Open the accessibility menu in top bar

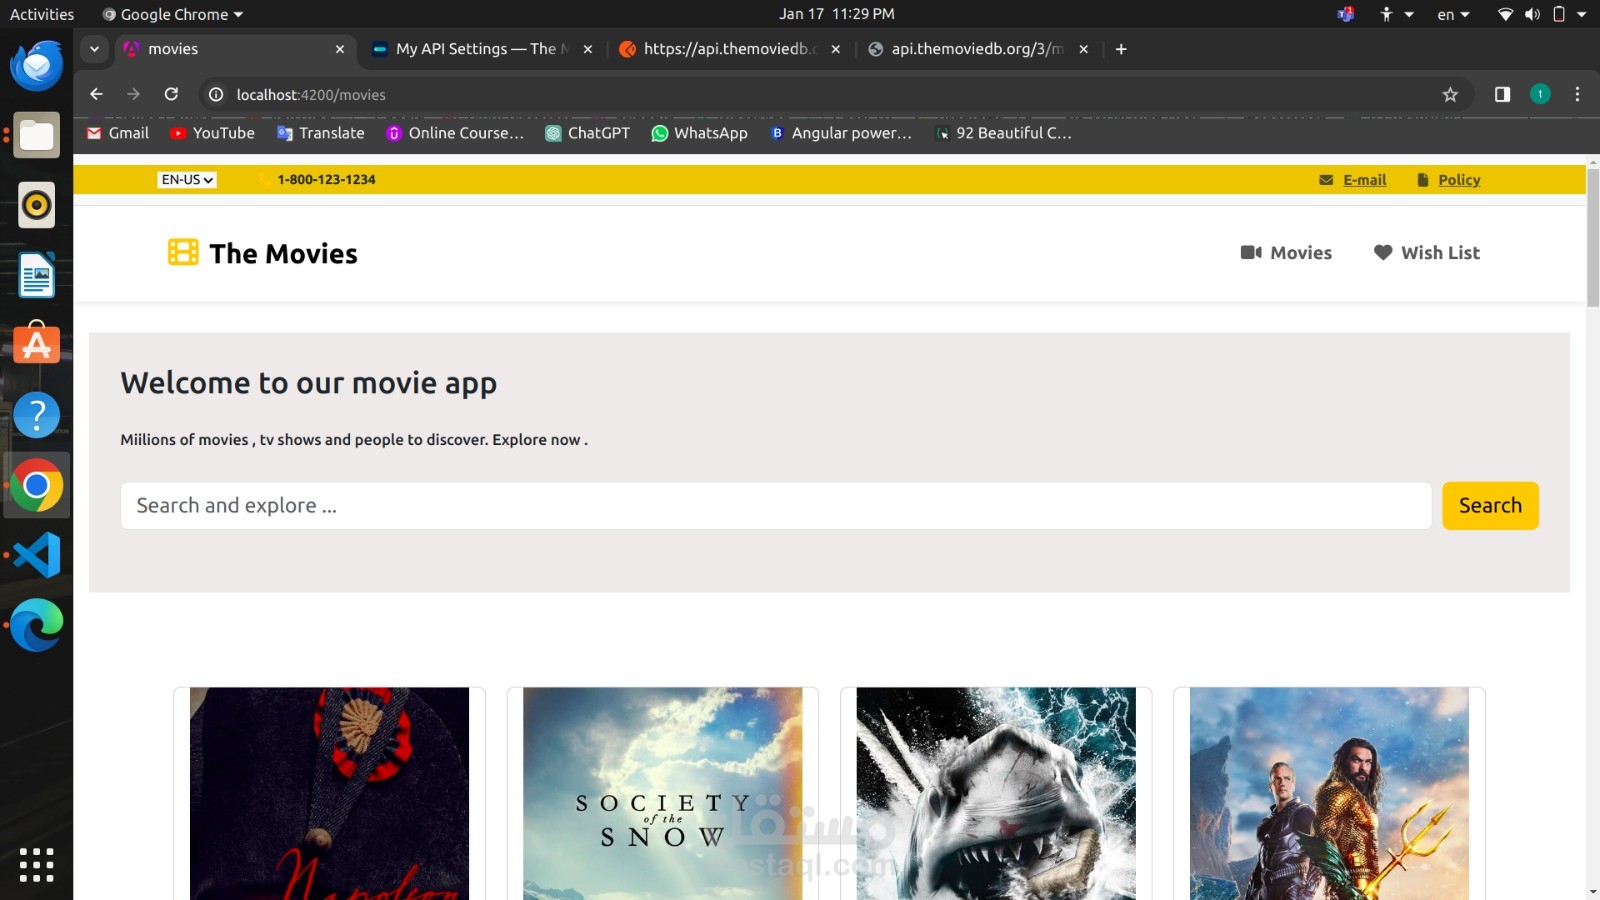(1395, 14)
